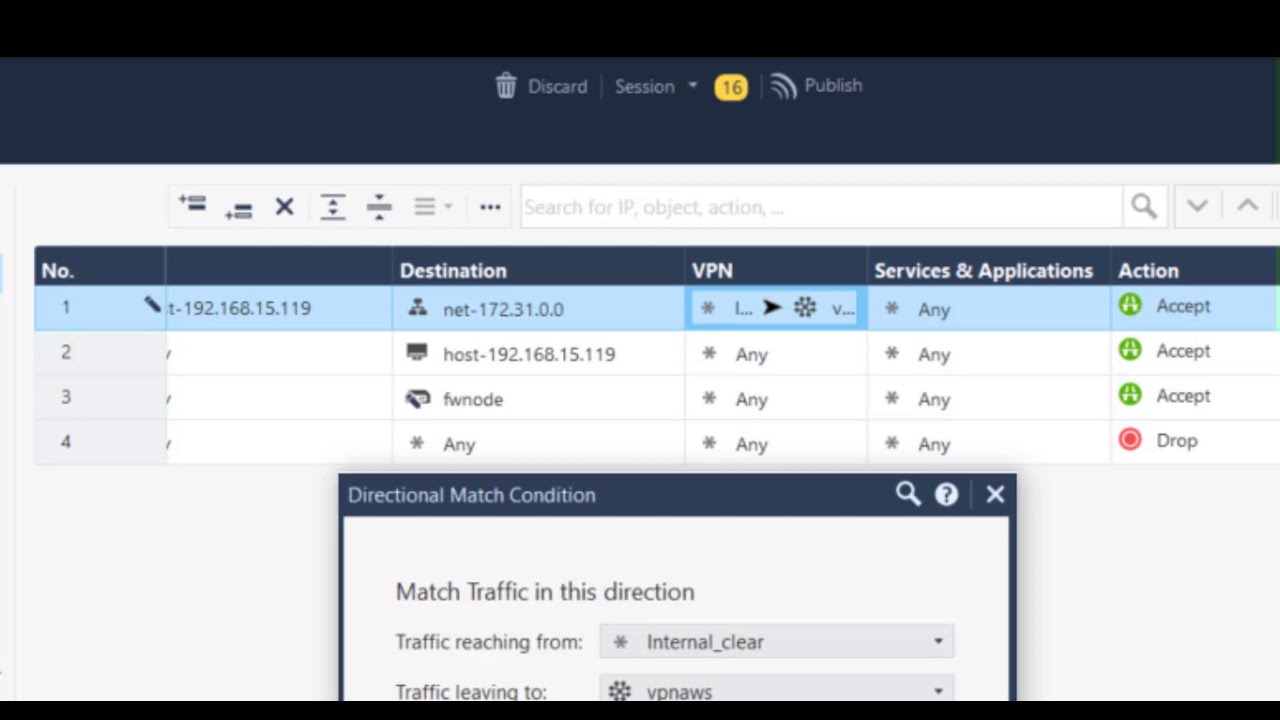Image resolution: width=1280 pixels, height=720 pixels.
Task: Close the Directional Match Condition dialog
Action: pos(995,494)
